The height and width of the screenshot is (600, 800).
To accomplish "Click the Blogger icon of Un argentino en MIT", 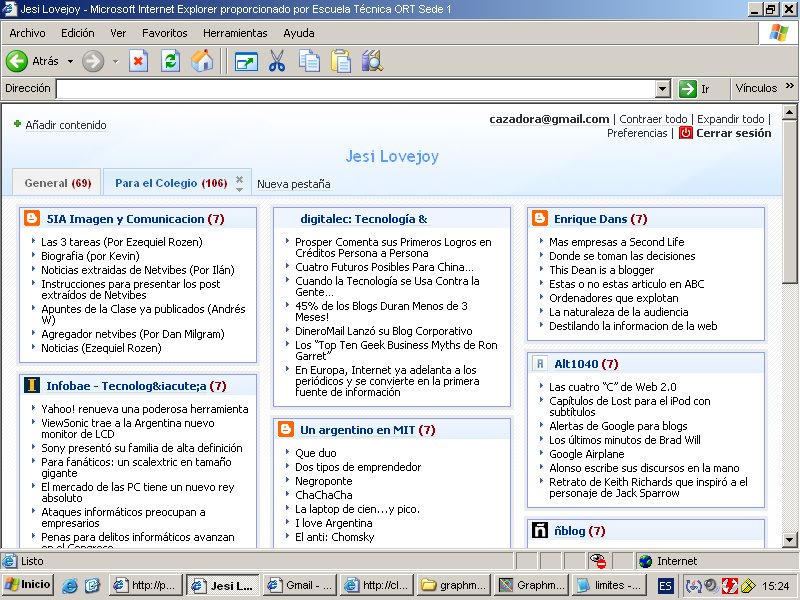I will 286,429.
